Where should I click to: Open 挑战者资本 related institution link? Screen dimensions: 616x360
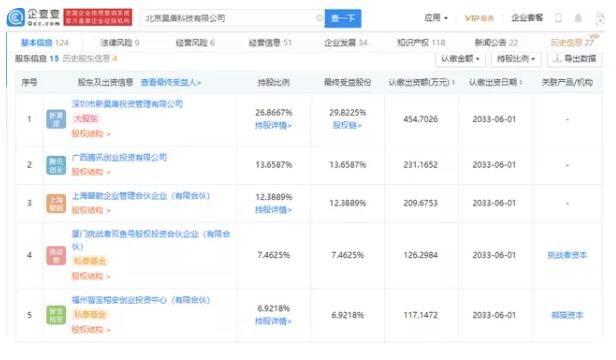click(x=567, y=255)
